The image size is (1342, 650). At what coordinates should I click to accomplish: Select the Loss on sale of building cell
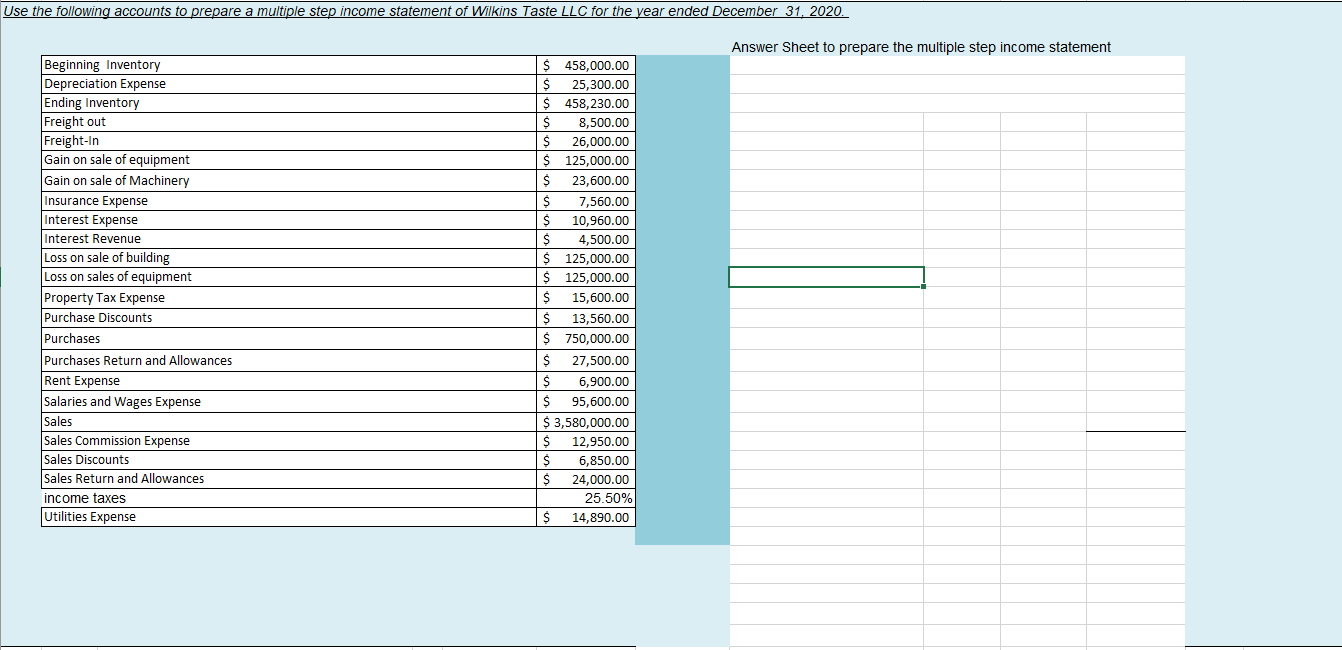point(290,258)
